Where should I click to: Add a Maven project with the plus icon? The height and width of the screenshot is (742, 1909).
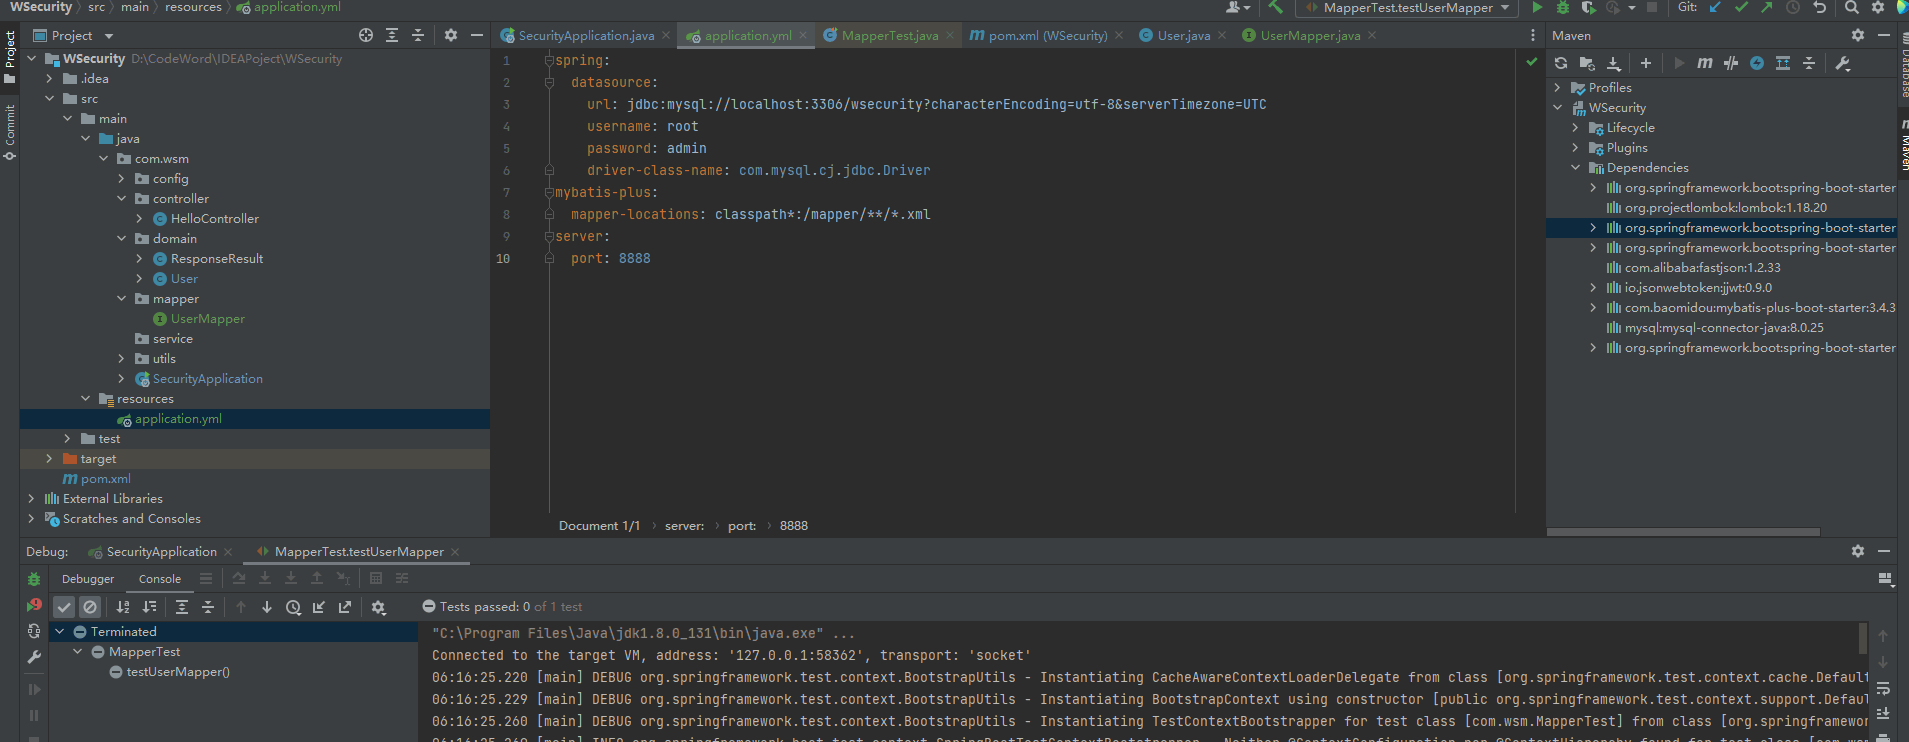(x=1646, y=63)
